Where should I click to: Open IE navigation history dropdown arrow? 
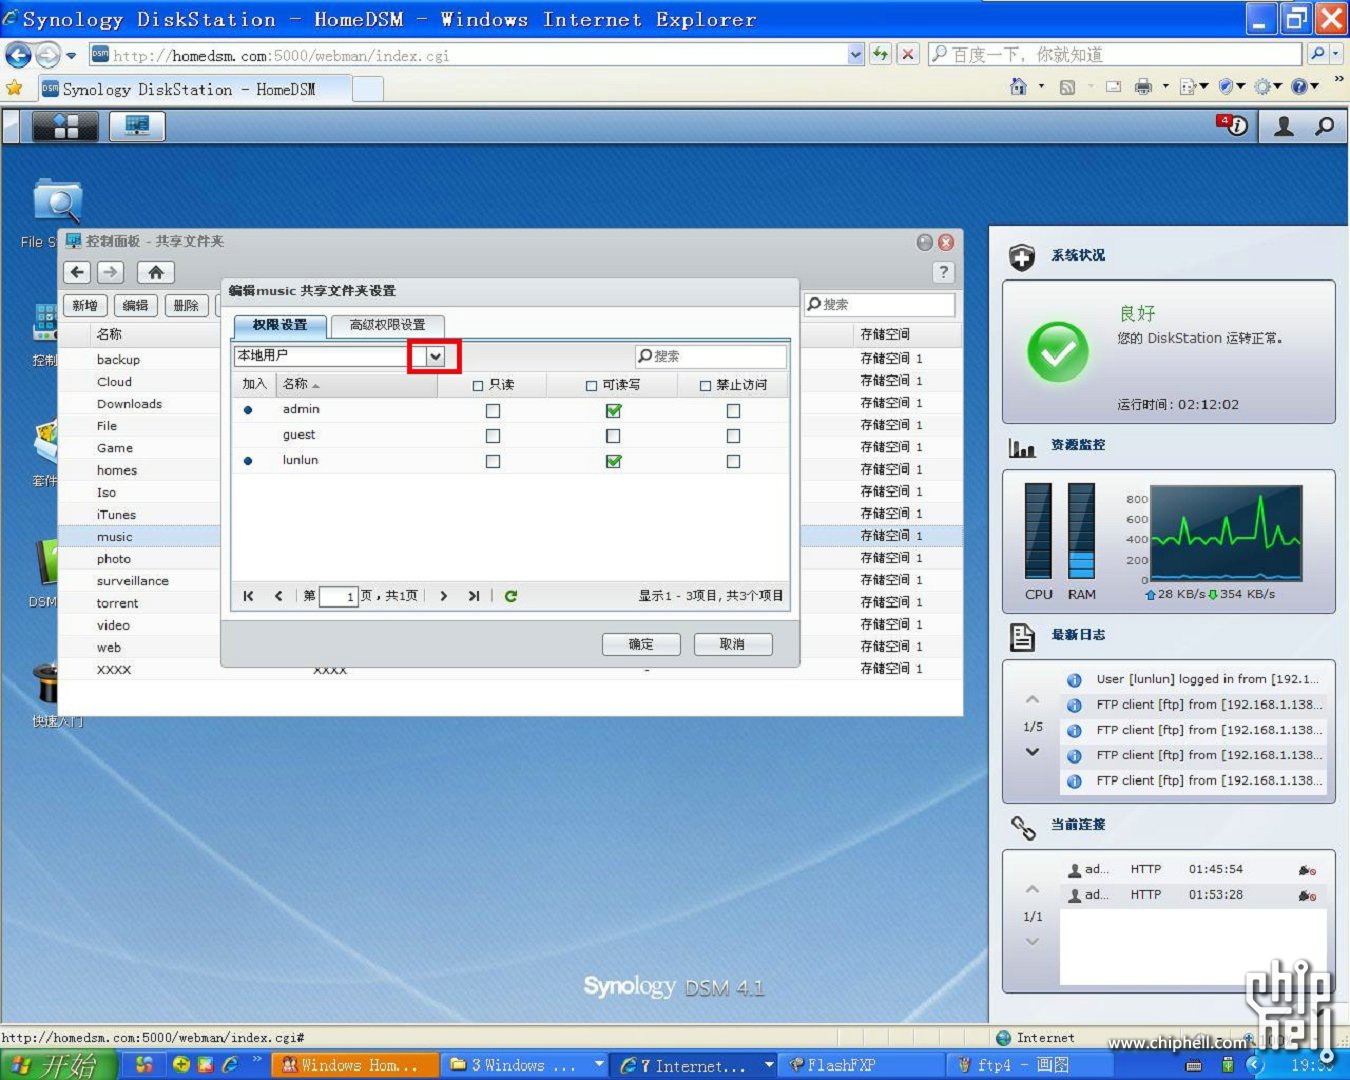tap(71, 55)
